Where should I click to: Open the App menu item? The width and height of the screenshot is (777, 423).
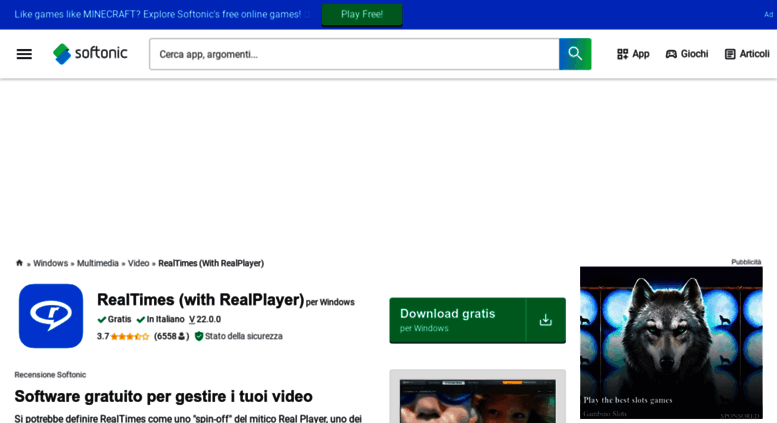633,54
